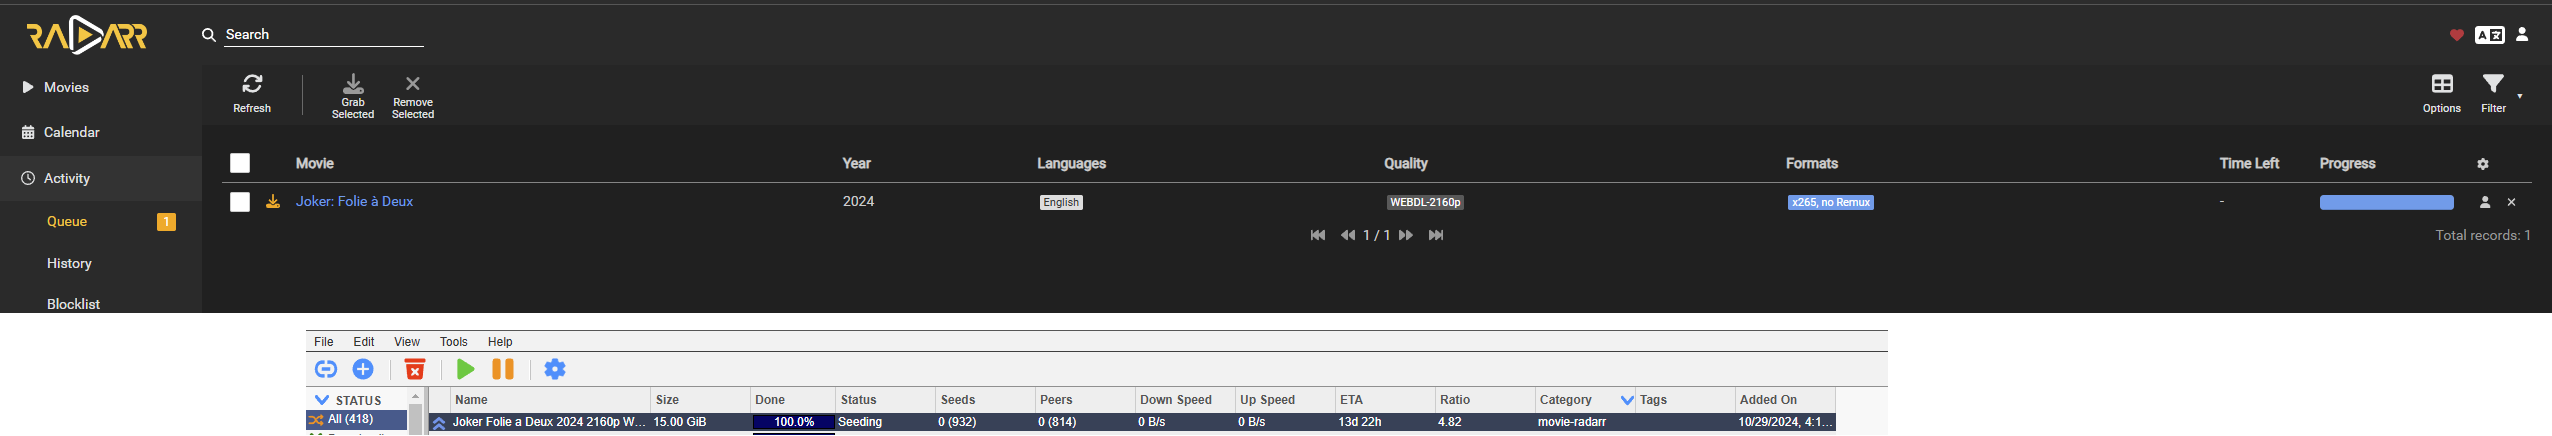Viewport: 2552px width, 436px height.
Task: Click the English language badge
Action: pos(1061,202)
